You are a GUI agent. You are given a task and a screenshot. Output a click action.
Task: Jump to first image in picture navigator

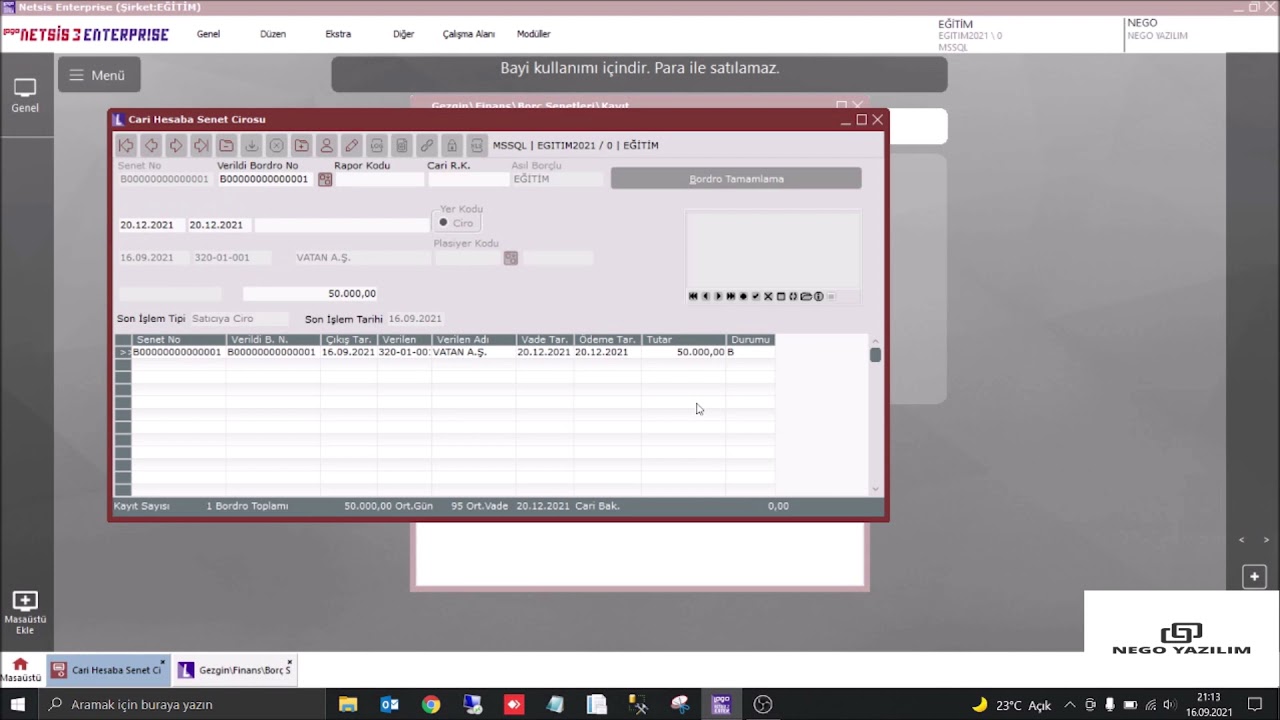pyautogui.click(x=693, y=296)
